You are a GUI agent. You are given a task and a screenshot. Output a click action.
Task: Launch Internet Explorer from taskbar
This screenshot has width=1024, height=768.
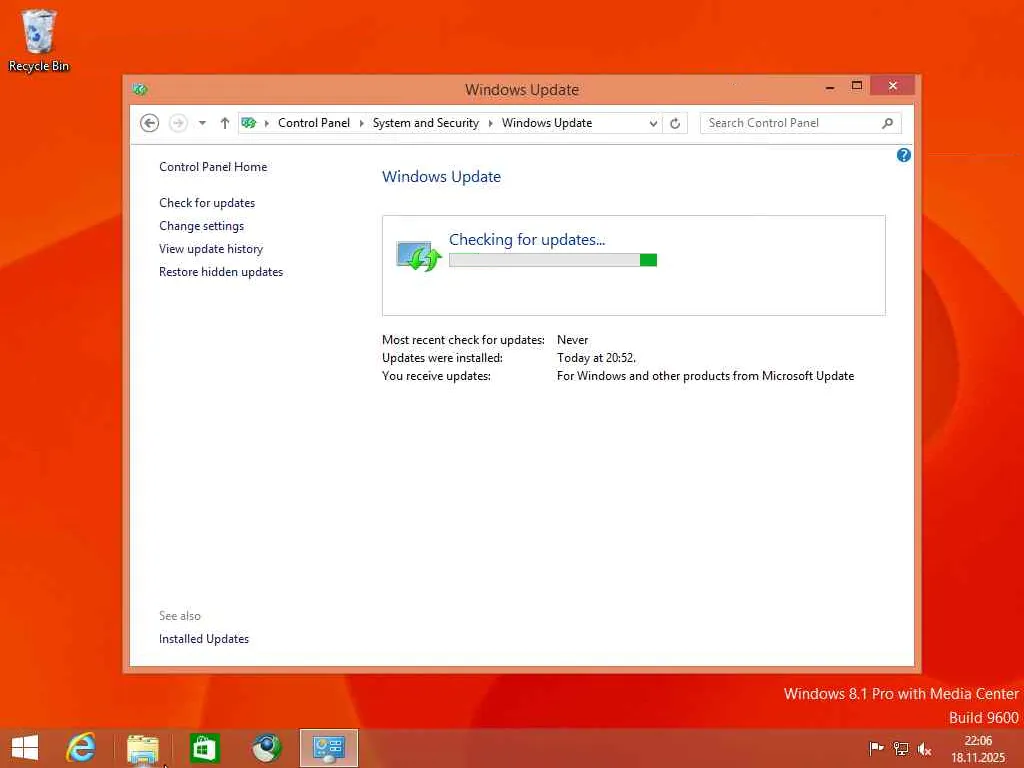click(81, 748)
